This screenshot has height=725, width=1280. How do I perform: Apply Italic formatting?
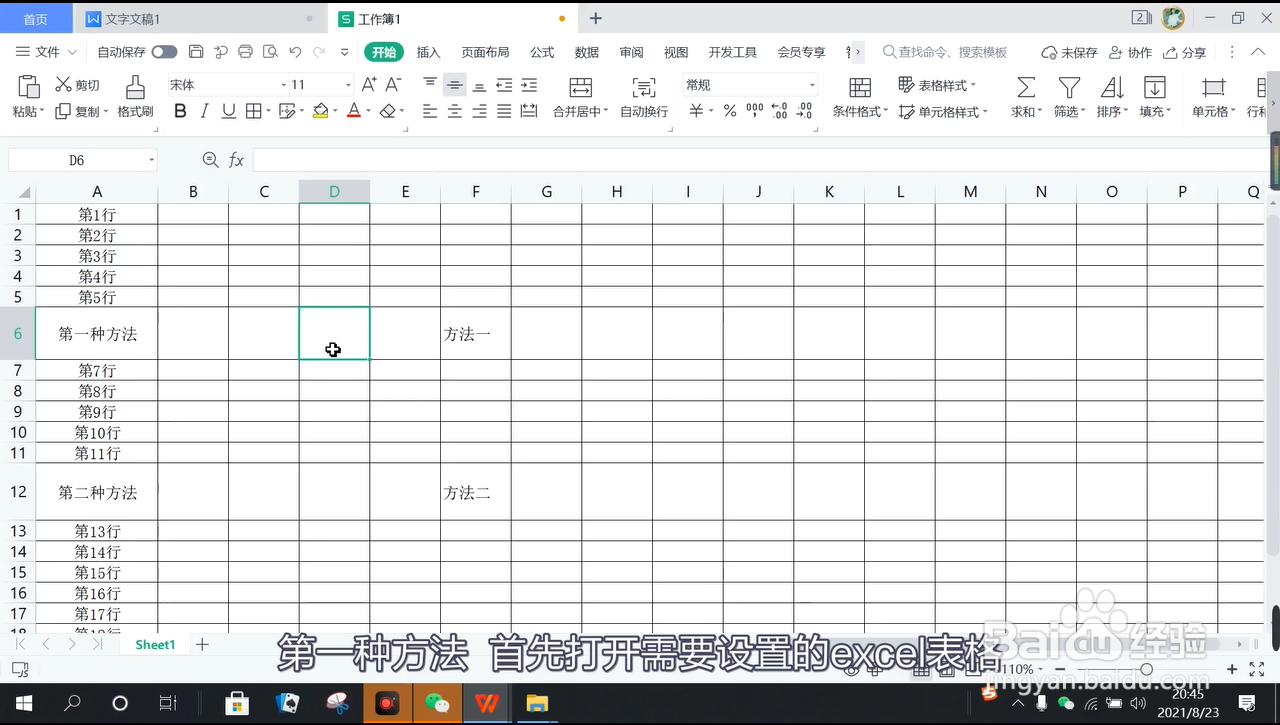coord(205,111)
